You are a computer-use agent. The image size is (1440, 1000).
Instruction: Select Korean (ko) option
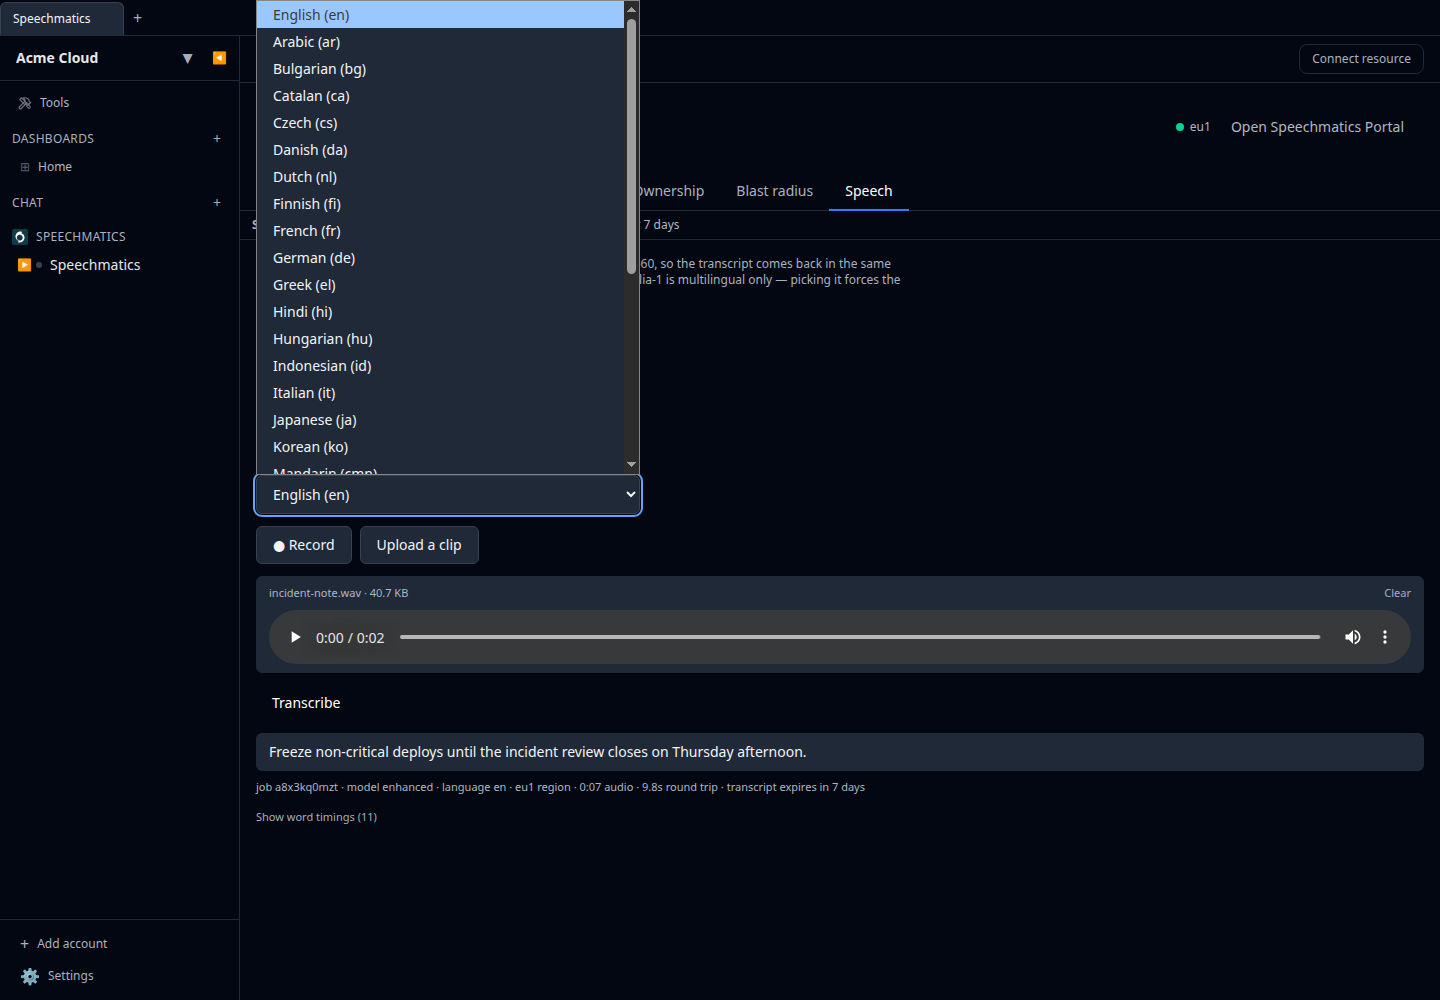[440, 447]
